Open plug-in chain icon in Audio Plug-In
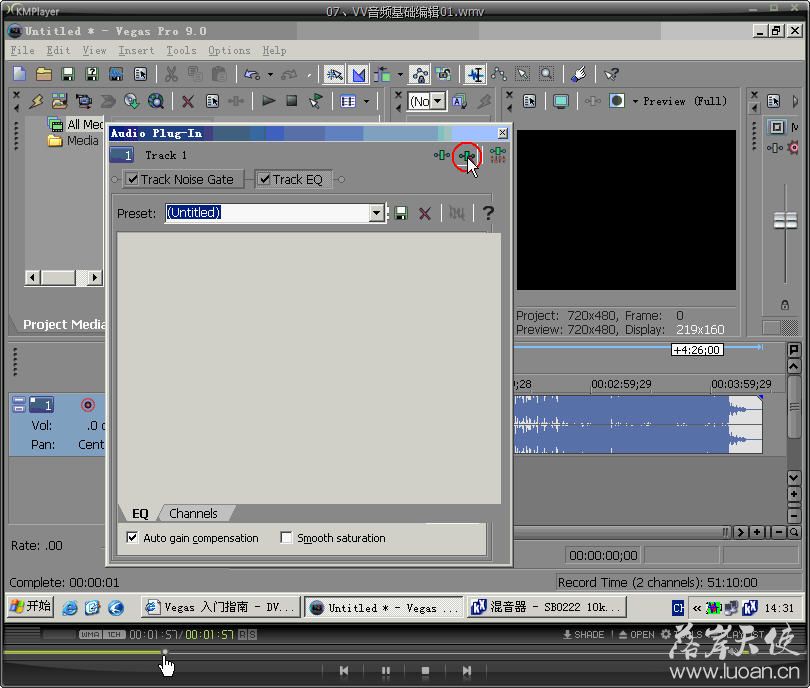The image size is (810, 688). coord(442,154)
